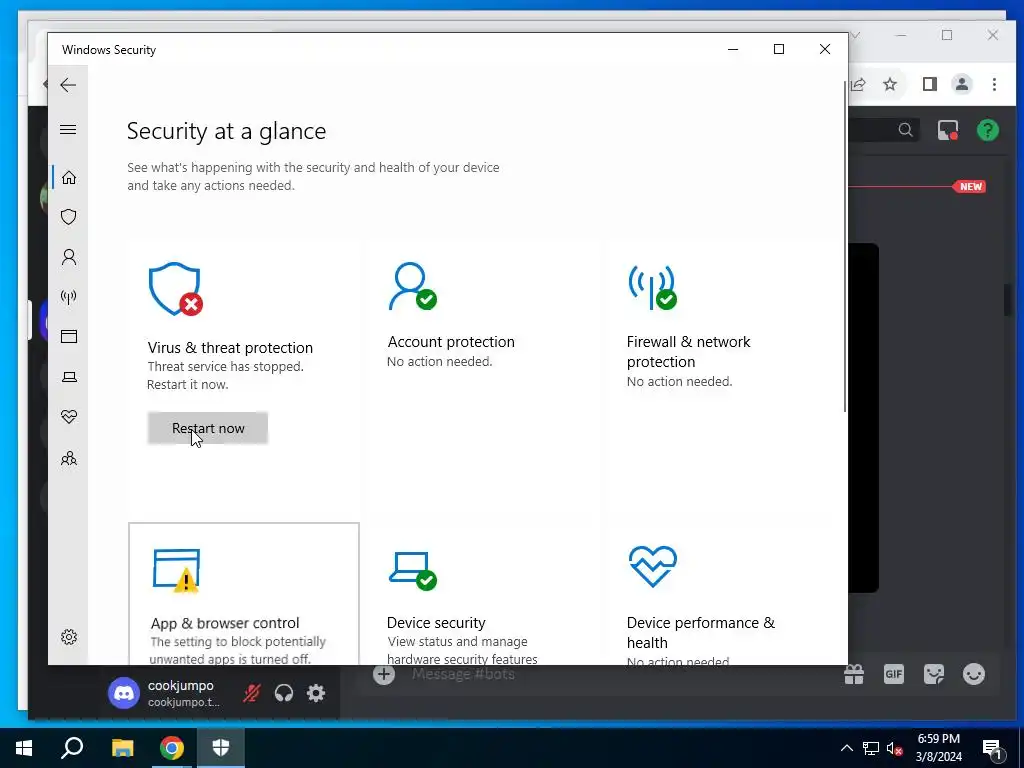Click the Device security laptop tile icon

pos(413,571)
